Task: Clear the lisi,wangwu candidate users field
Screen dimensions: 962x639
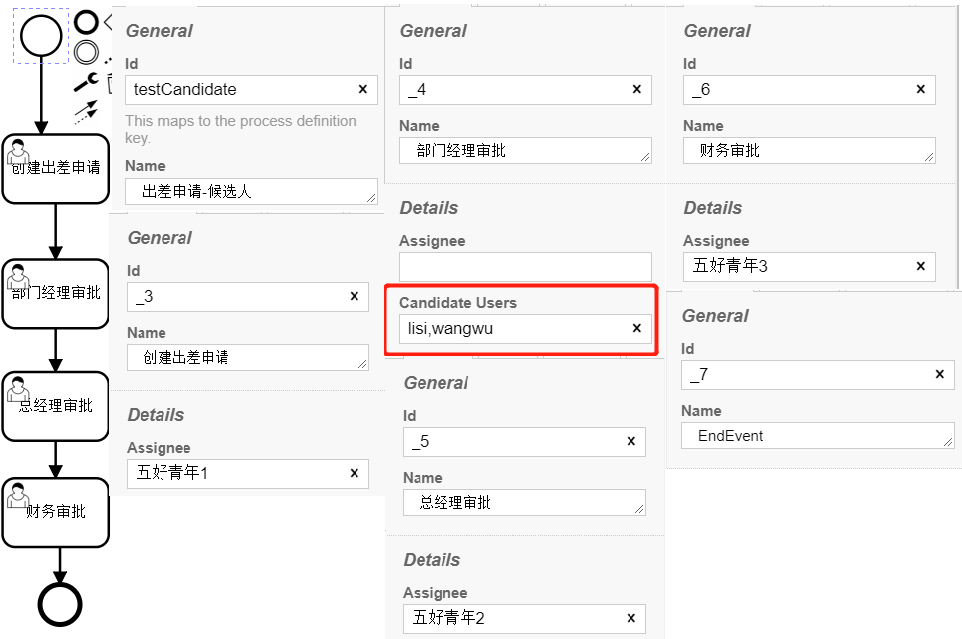Action: (x=637, y=329)
